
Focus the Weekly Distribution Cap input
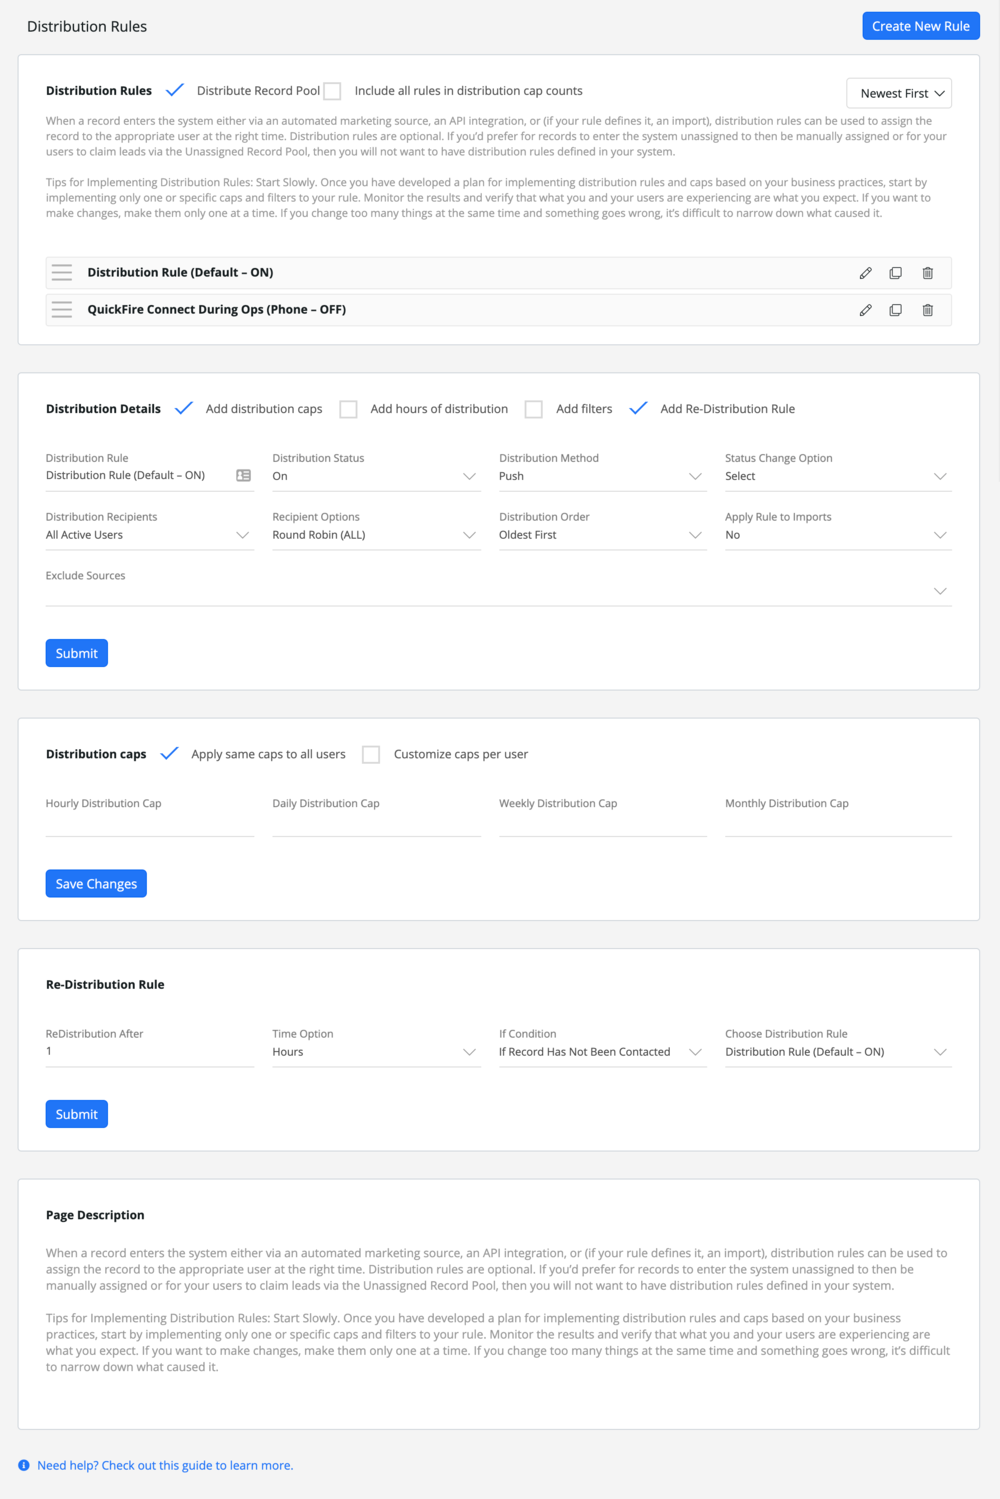tap(603, 823)
